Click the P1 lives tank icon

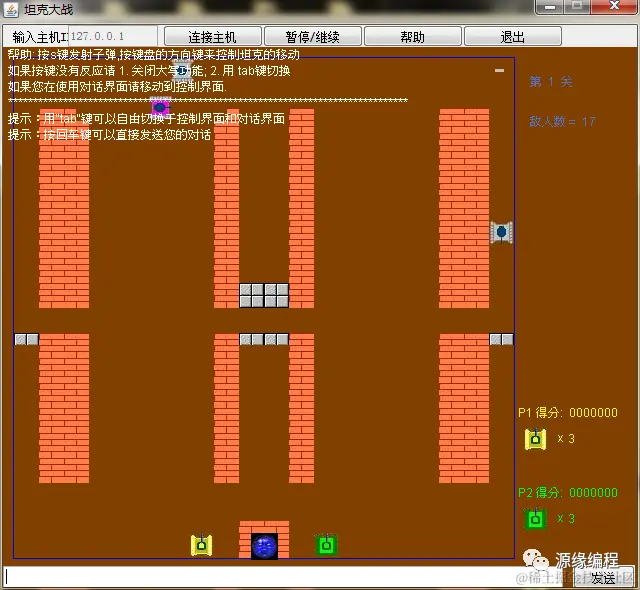(x=535, y=439)
